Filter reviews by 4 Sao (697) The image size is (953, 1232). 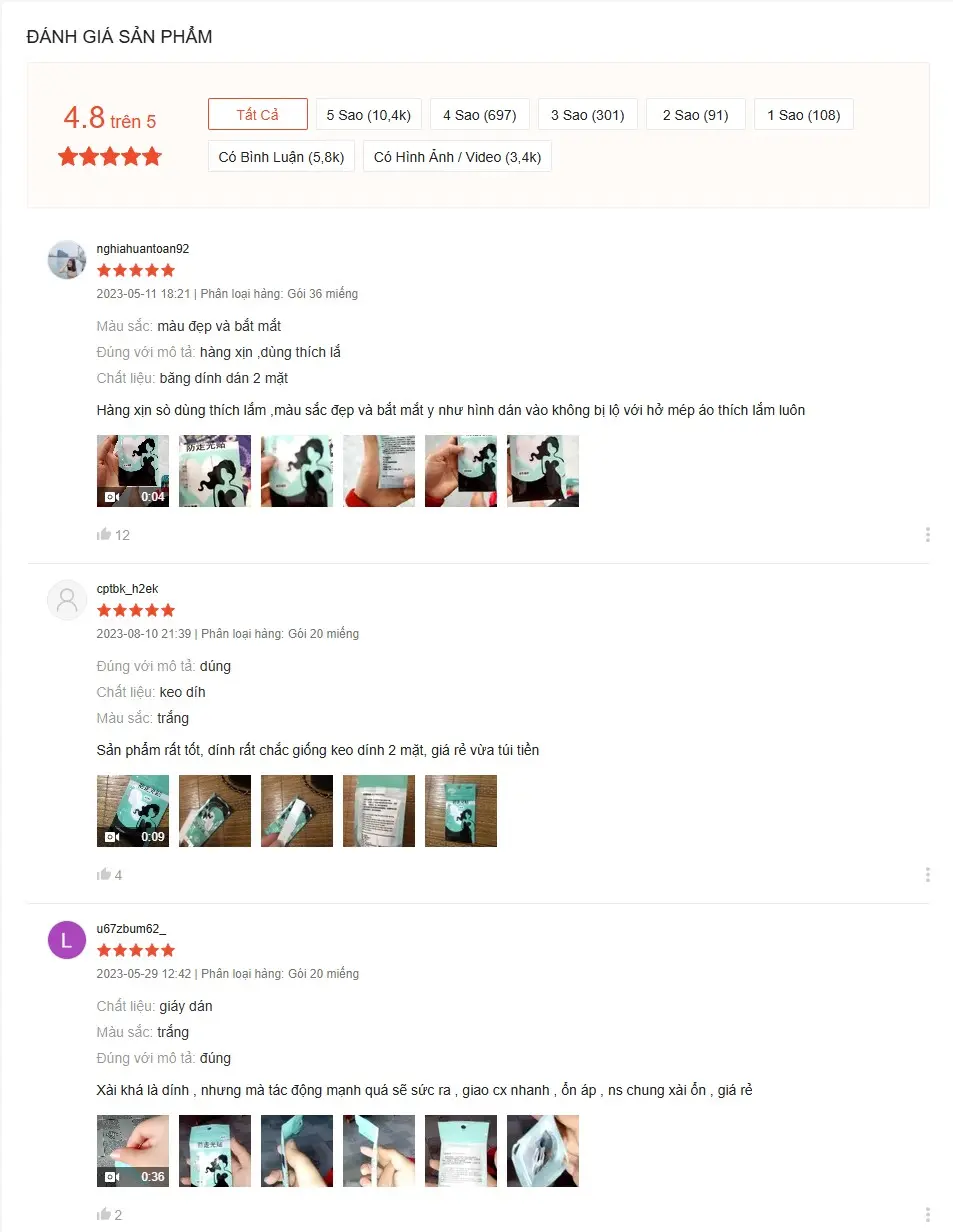(x=480, y=114)
